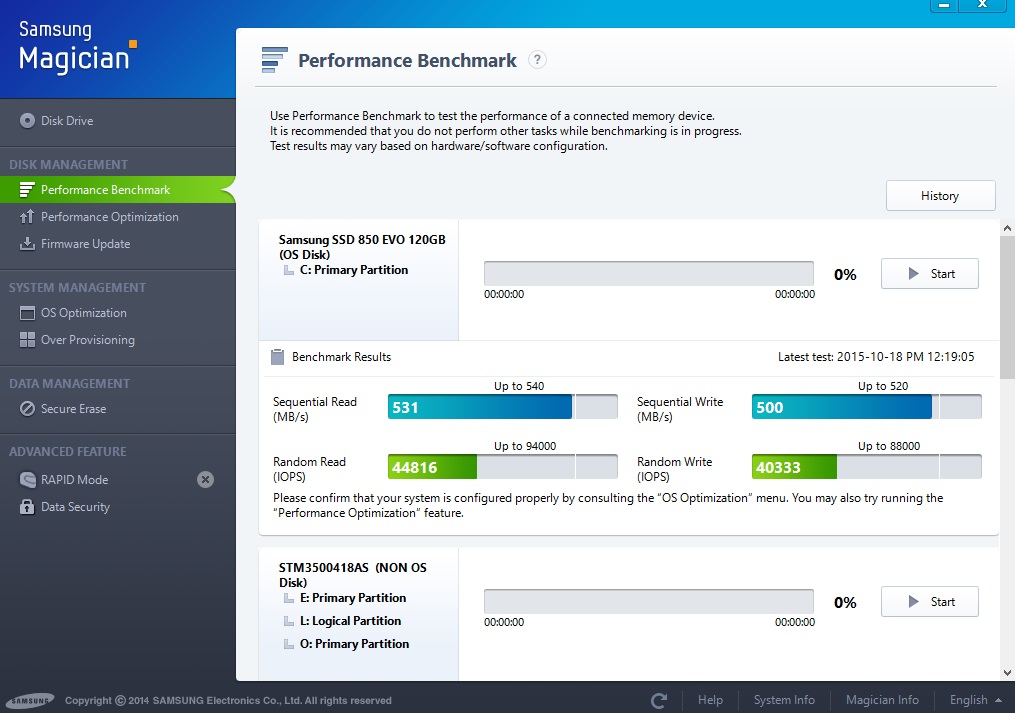Select Performance Benchmark menu item
The width and height of the screenshot is (1015, 713).
(x=105, y=190)
